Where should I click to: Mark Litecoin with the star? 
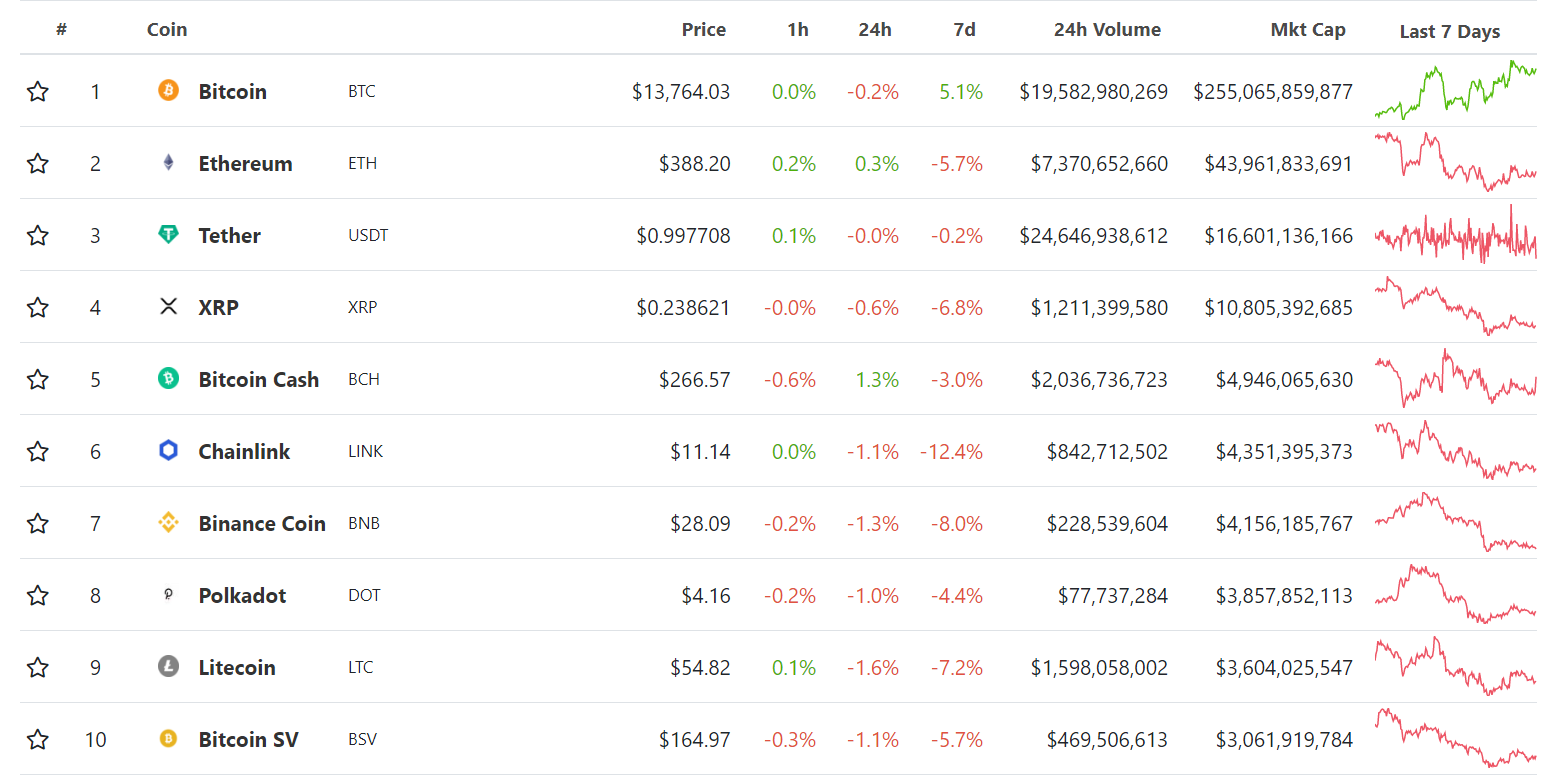pos(38,668)
